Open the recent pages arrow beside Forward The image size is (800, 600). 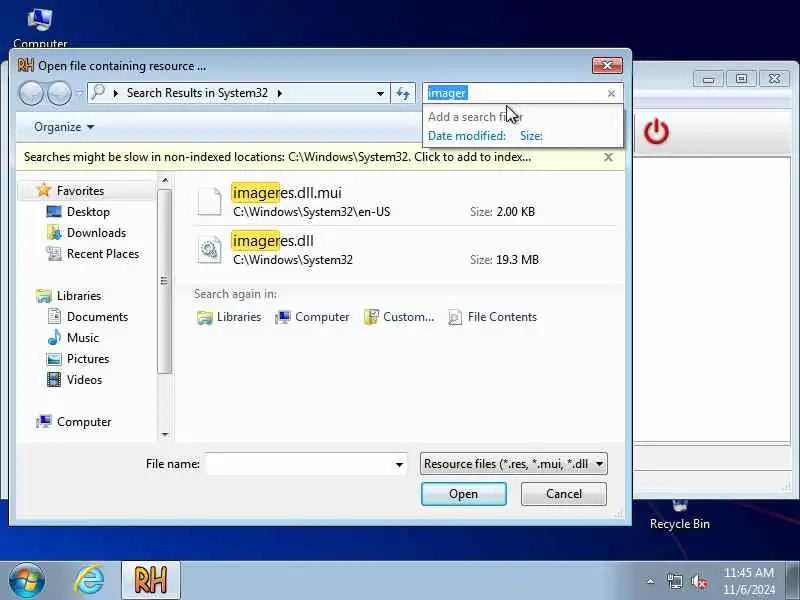pos(80,93)
